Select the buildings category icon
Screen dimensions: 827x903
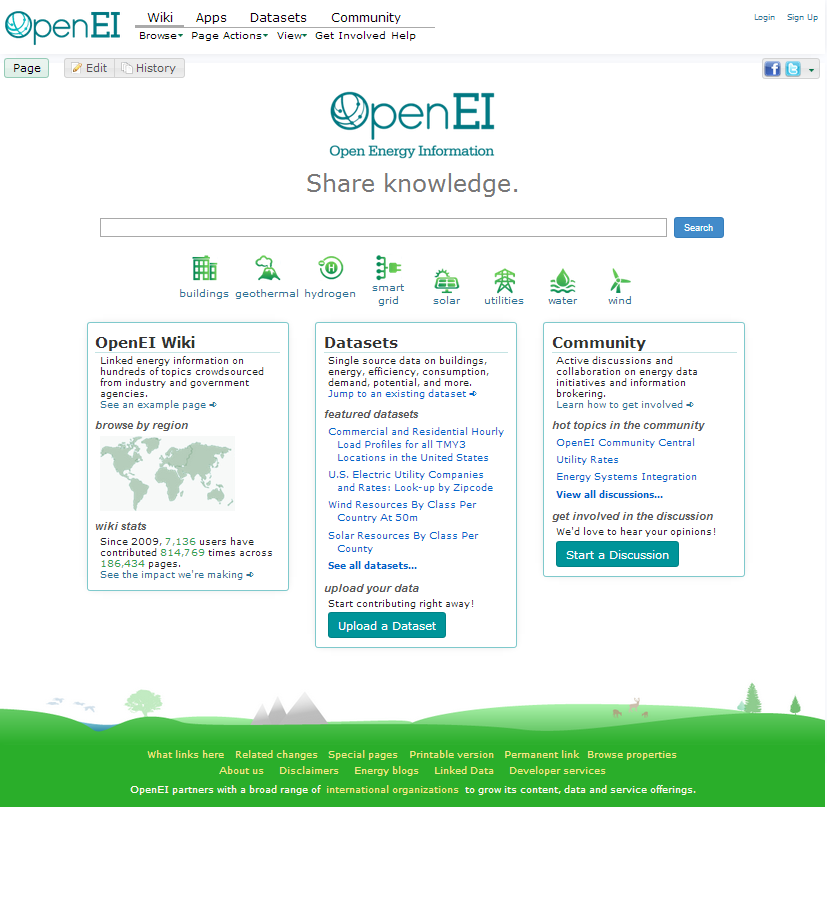[204, 270]
